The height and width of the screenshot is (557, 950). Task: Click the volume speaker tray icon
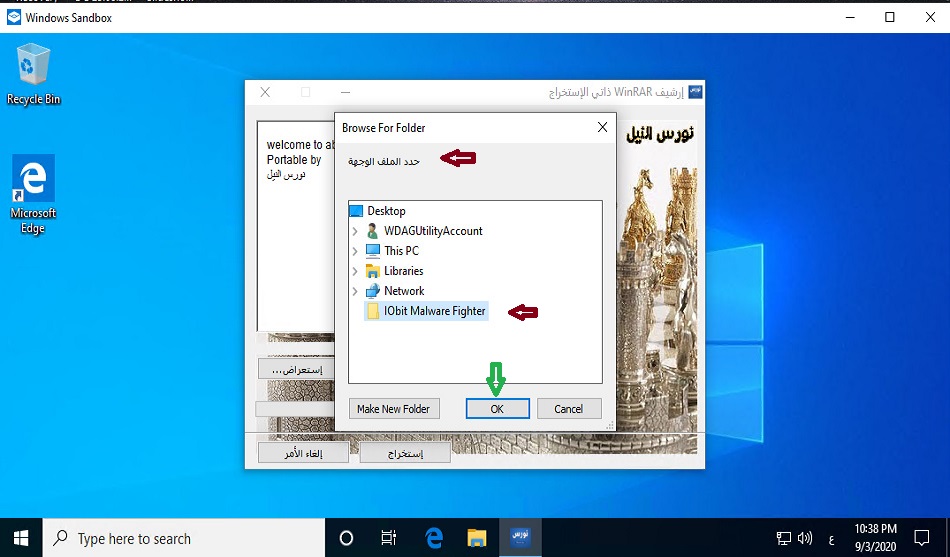tap(805, 538)
